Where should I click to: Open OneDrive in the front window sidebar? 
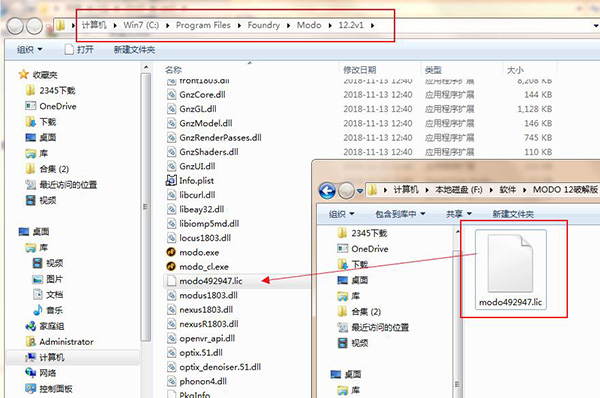[x=363, y=249]
